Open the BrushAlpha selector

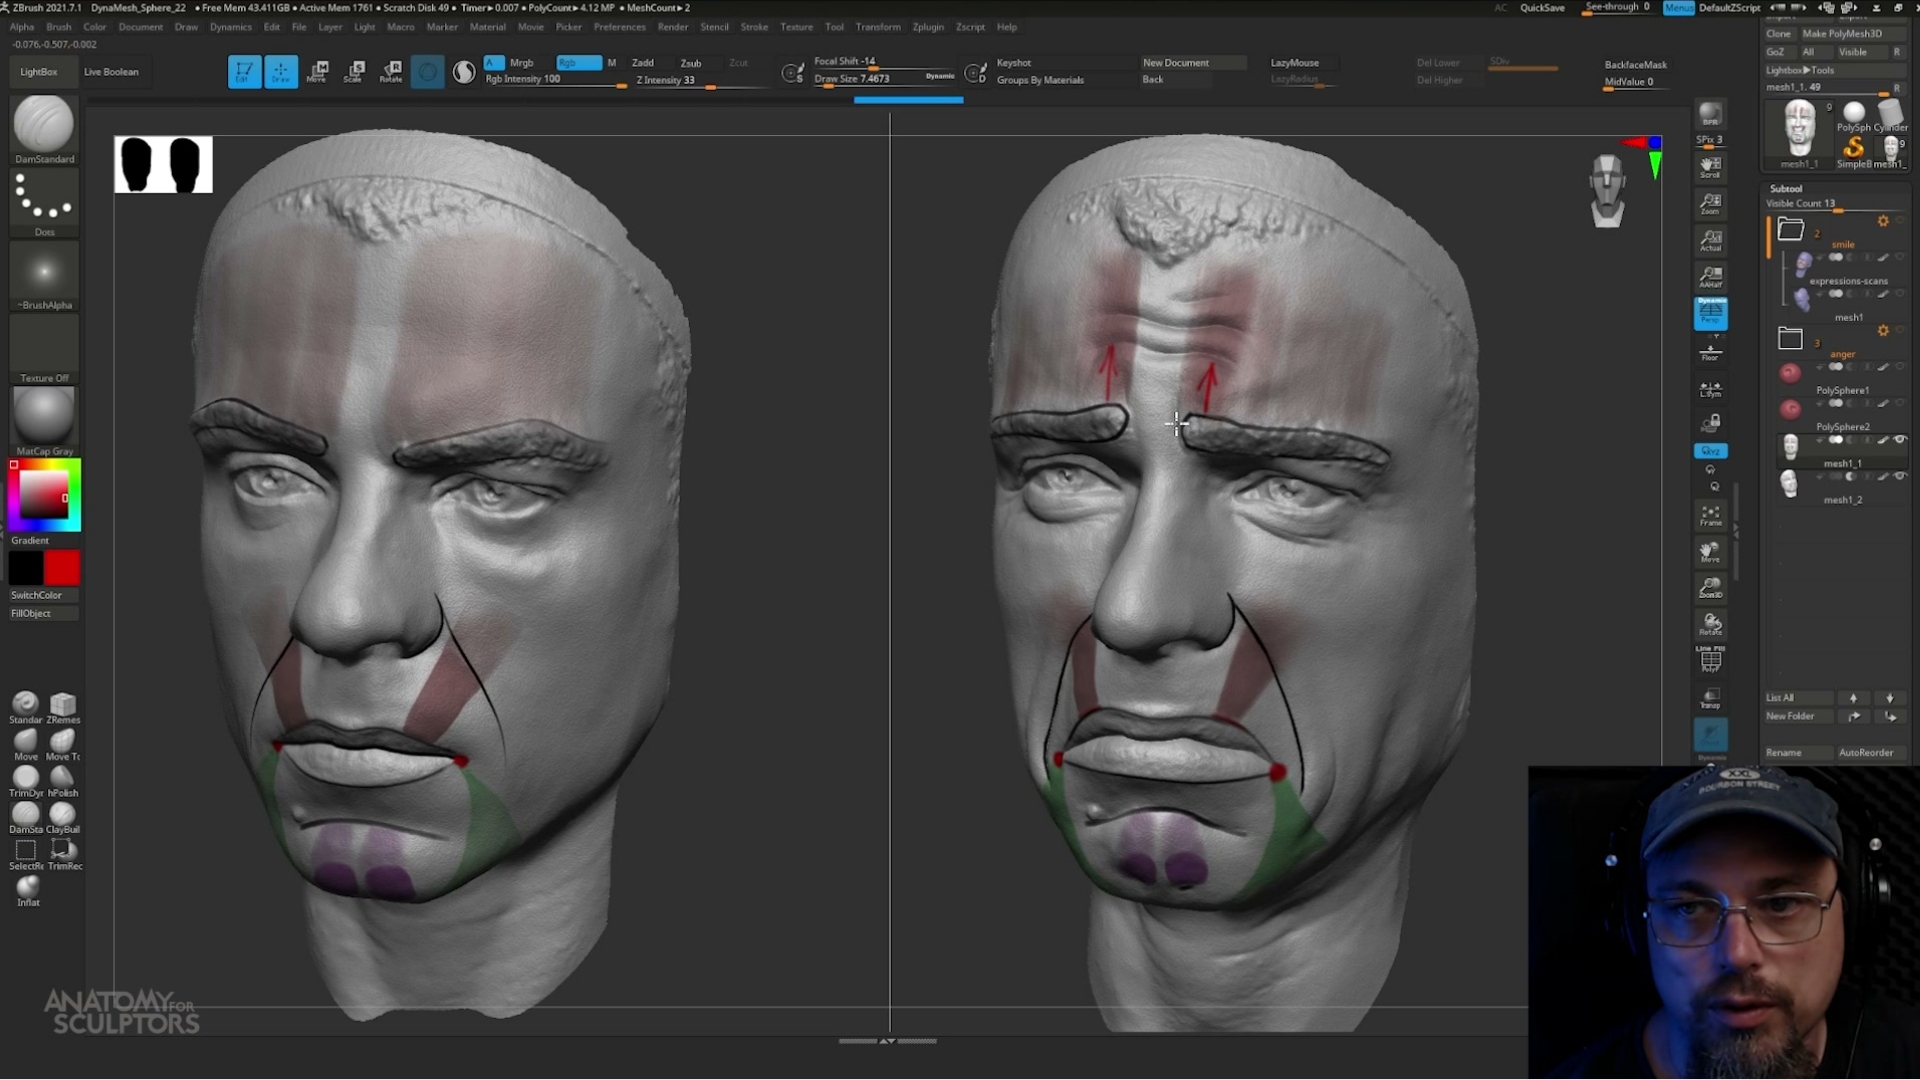pyautogui.click(x=44, y=276)
